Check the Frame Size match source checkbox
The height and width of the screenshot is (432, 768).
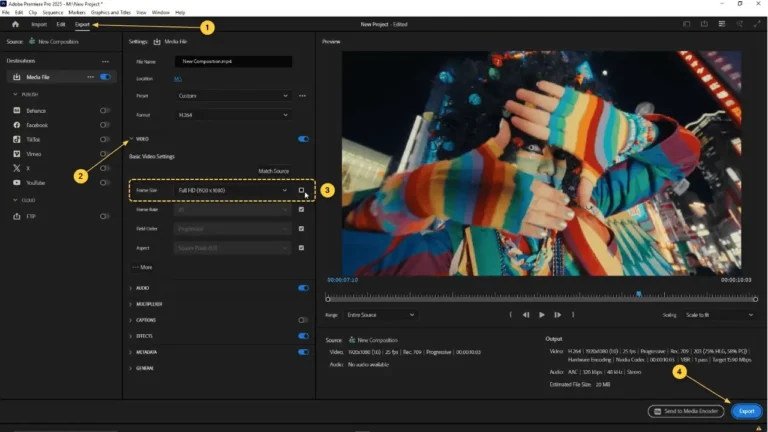(x=301, y=190)
